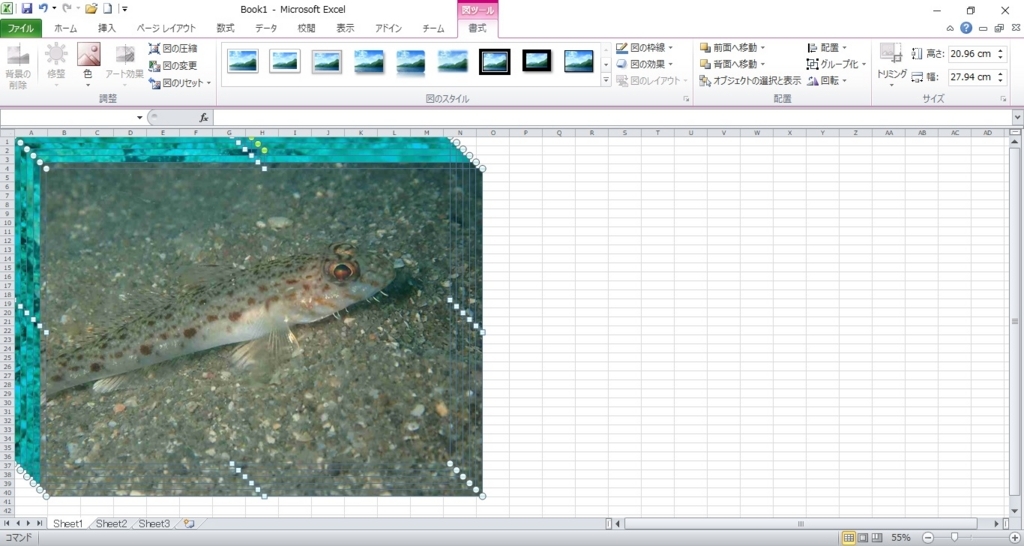Switch to the 校閲 tab
This screenshot has width=1024, height=546.
click(x=306, y=28)
